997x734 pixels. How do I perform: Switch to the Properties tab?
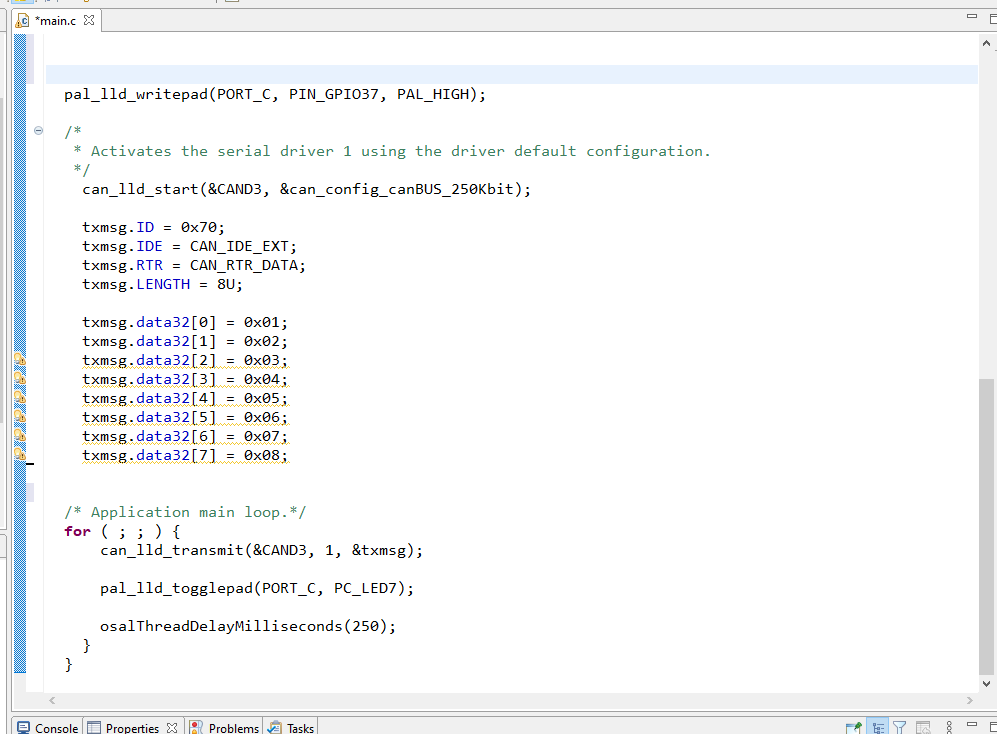132,728
